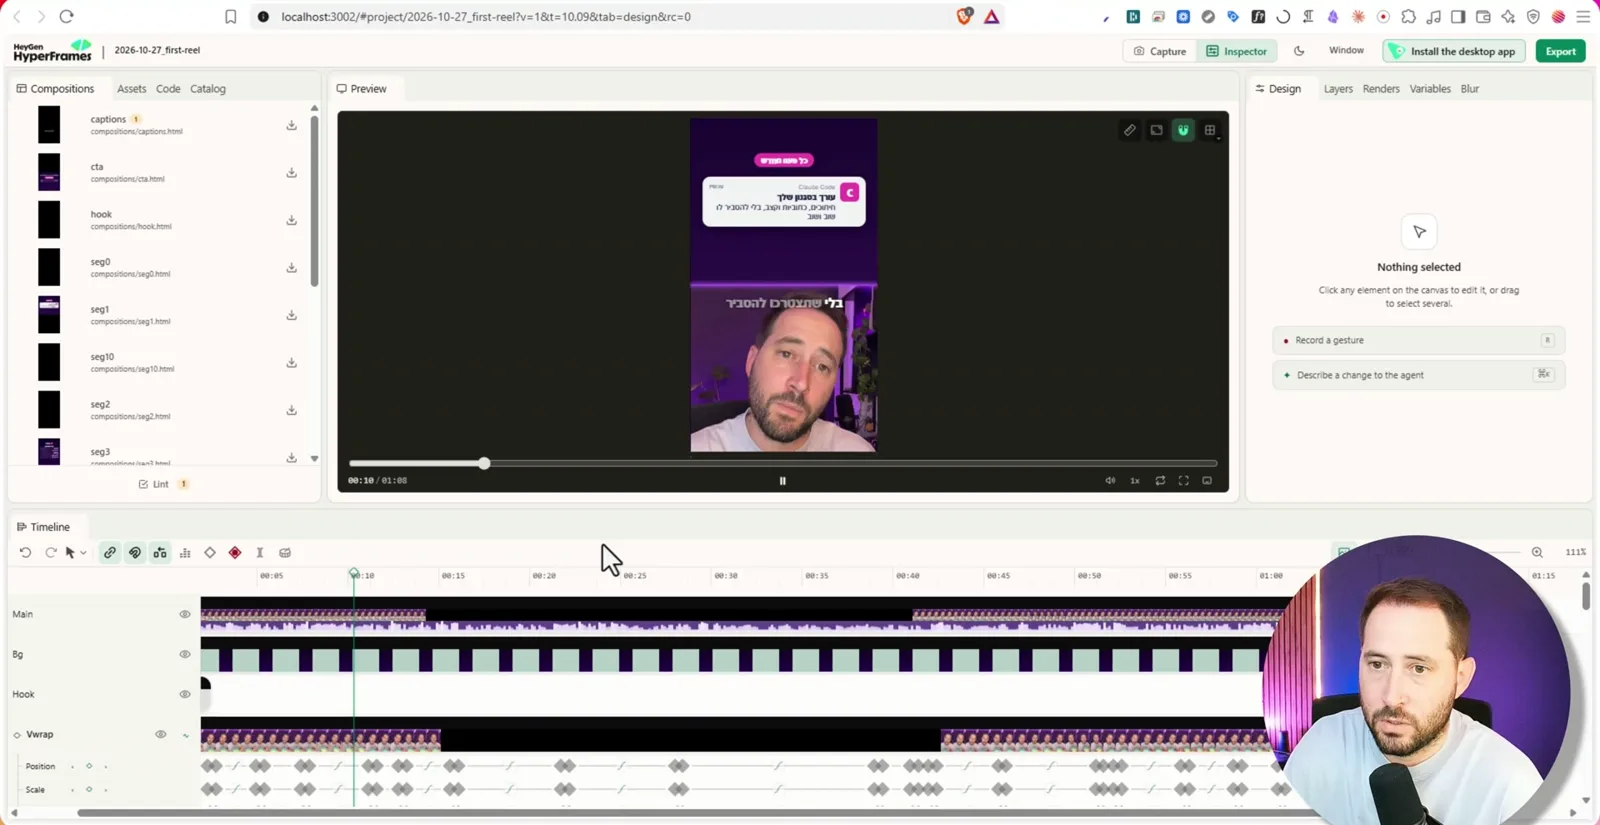
Task: Click the preview playback progress slider
Action: (782, 463)
